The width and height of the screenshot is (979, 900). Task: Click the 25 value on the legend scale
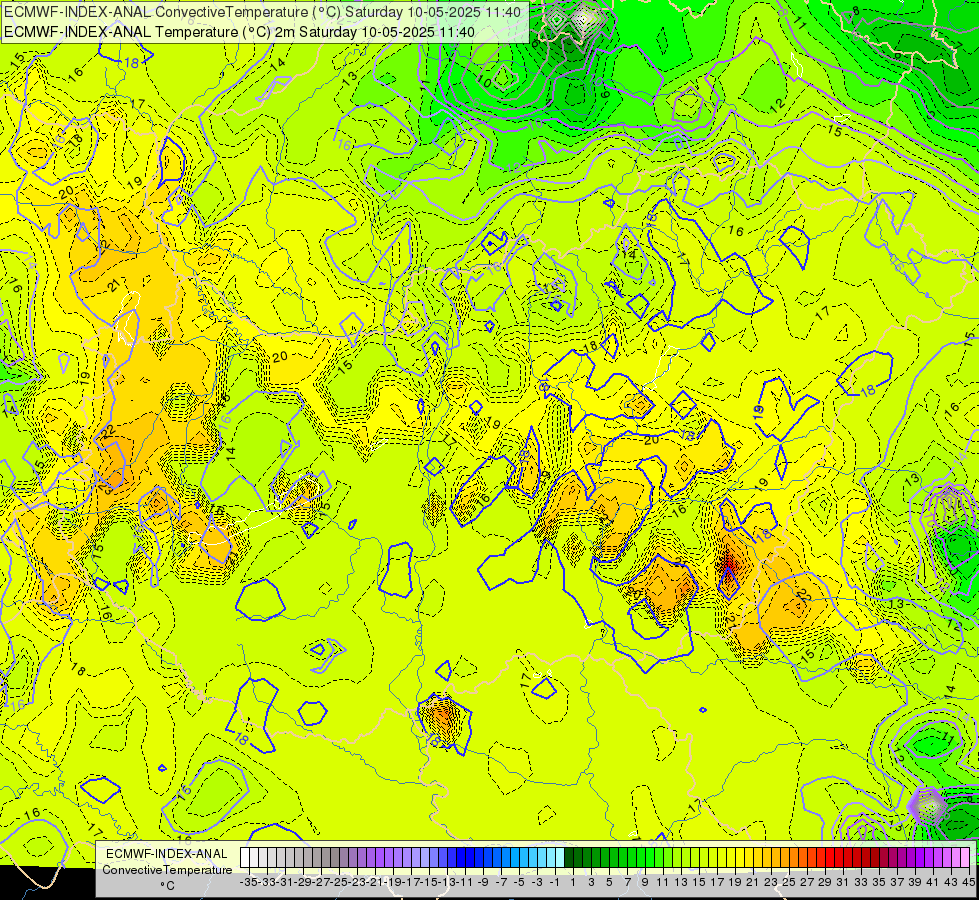click(x=789, y=882)
